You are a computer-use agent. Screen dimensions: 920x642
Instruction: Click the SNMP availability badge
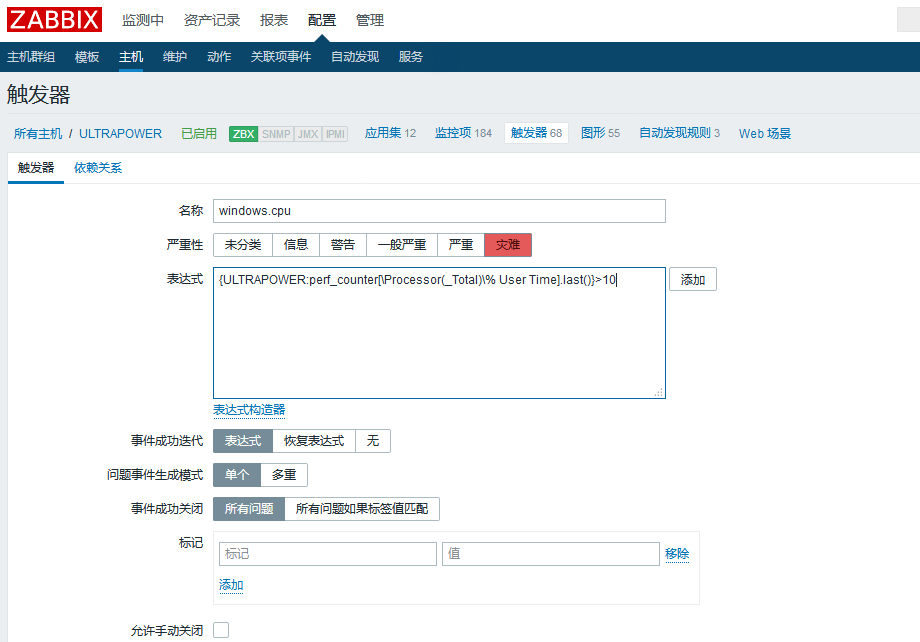tap(276, 134)
